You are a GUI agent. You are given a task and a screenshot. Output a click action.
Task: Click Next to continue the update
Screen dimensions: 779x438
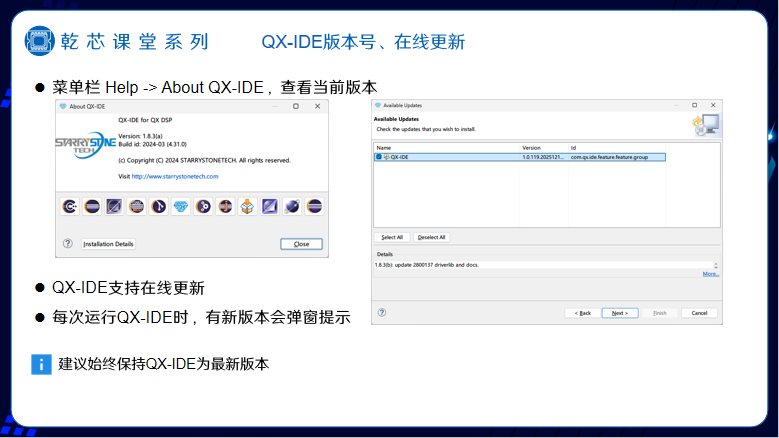tap(620, 313)
